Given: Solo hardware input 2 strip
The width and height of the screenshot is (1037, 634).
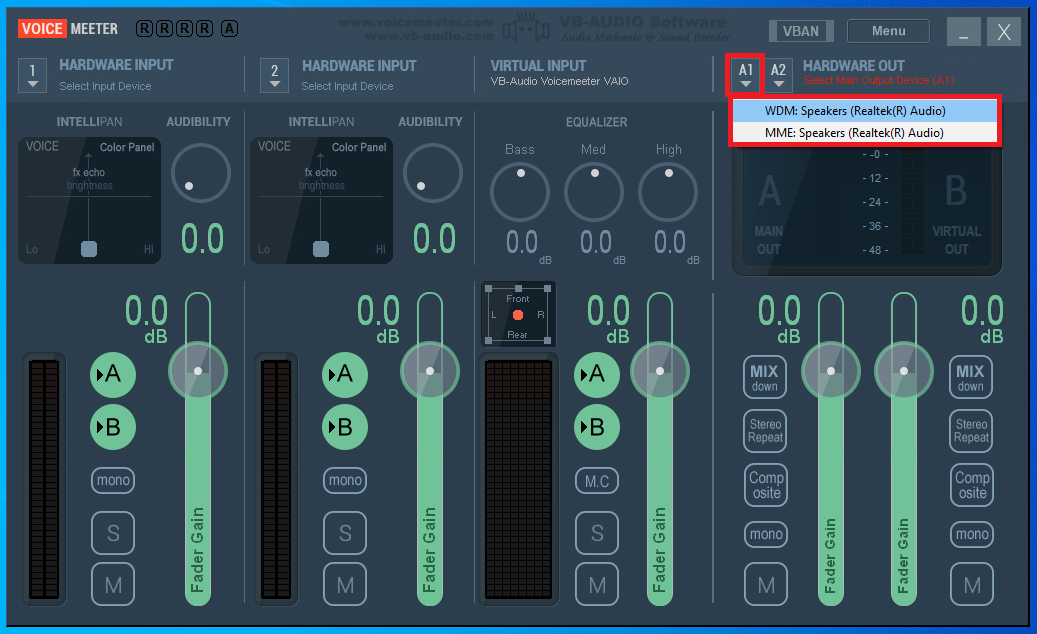Looking at the screenshot, I should (345, 533).
